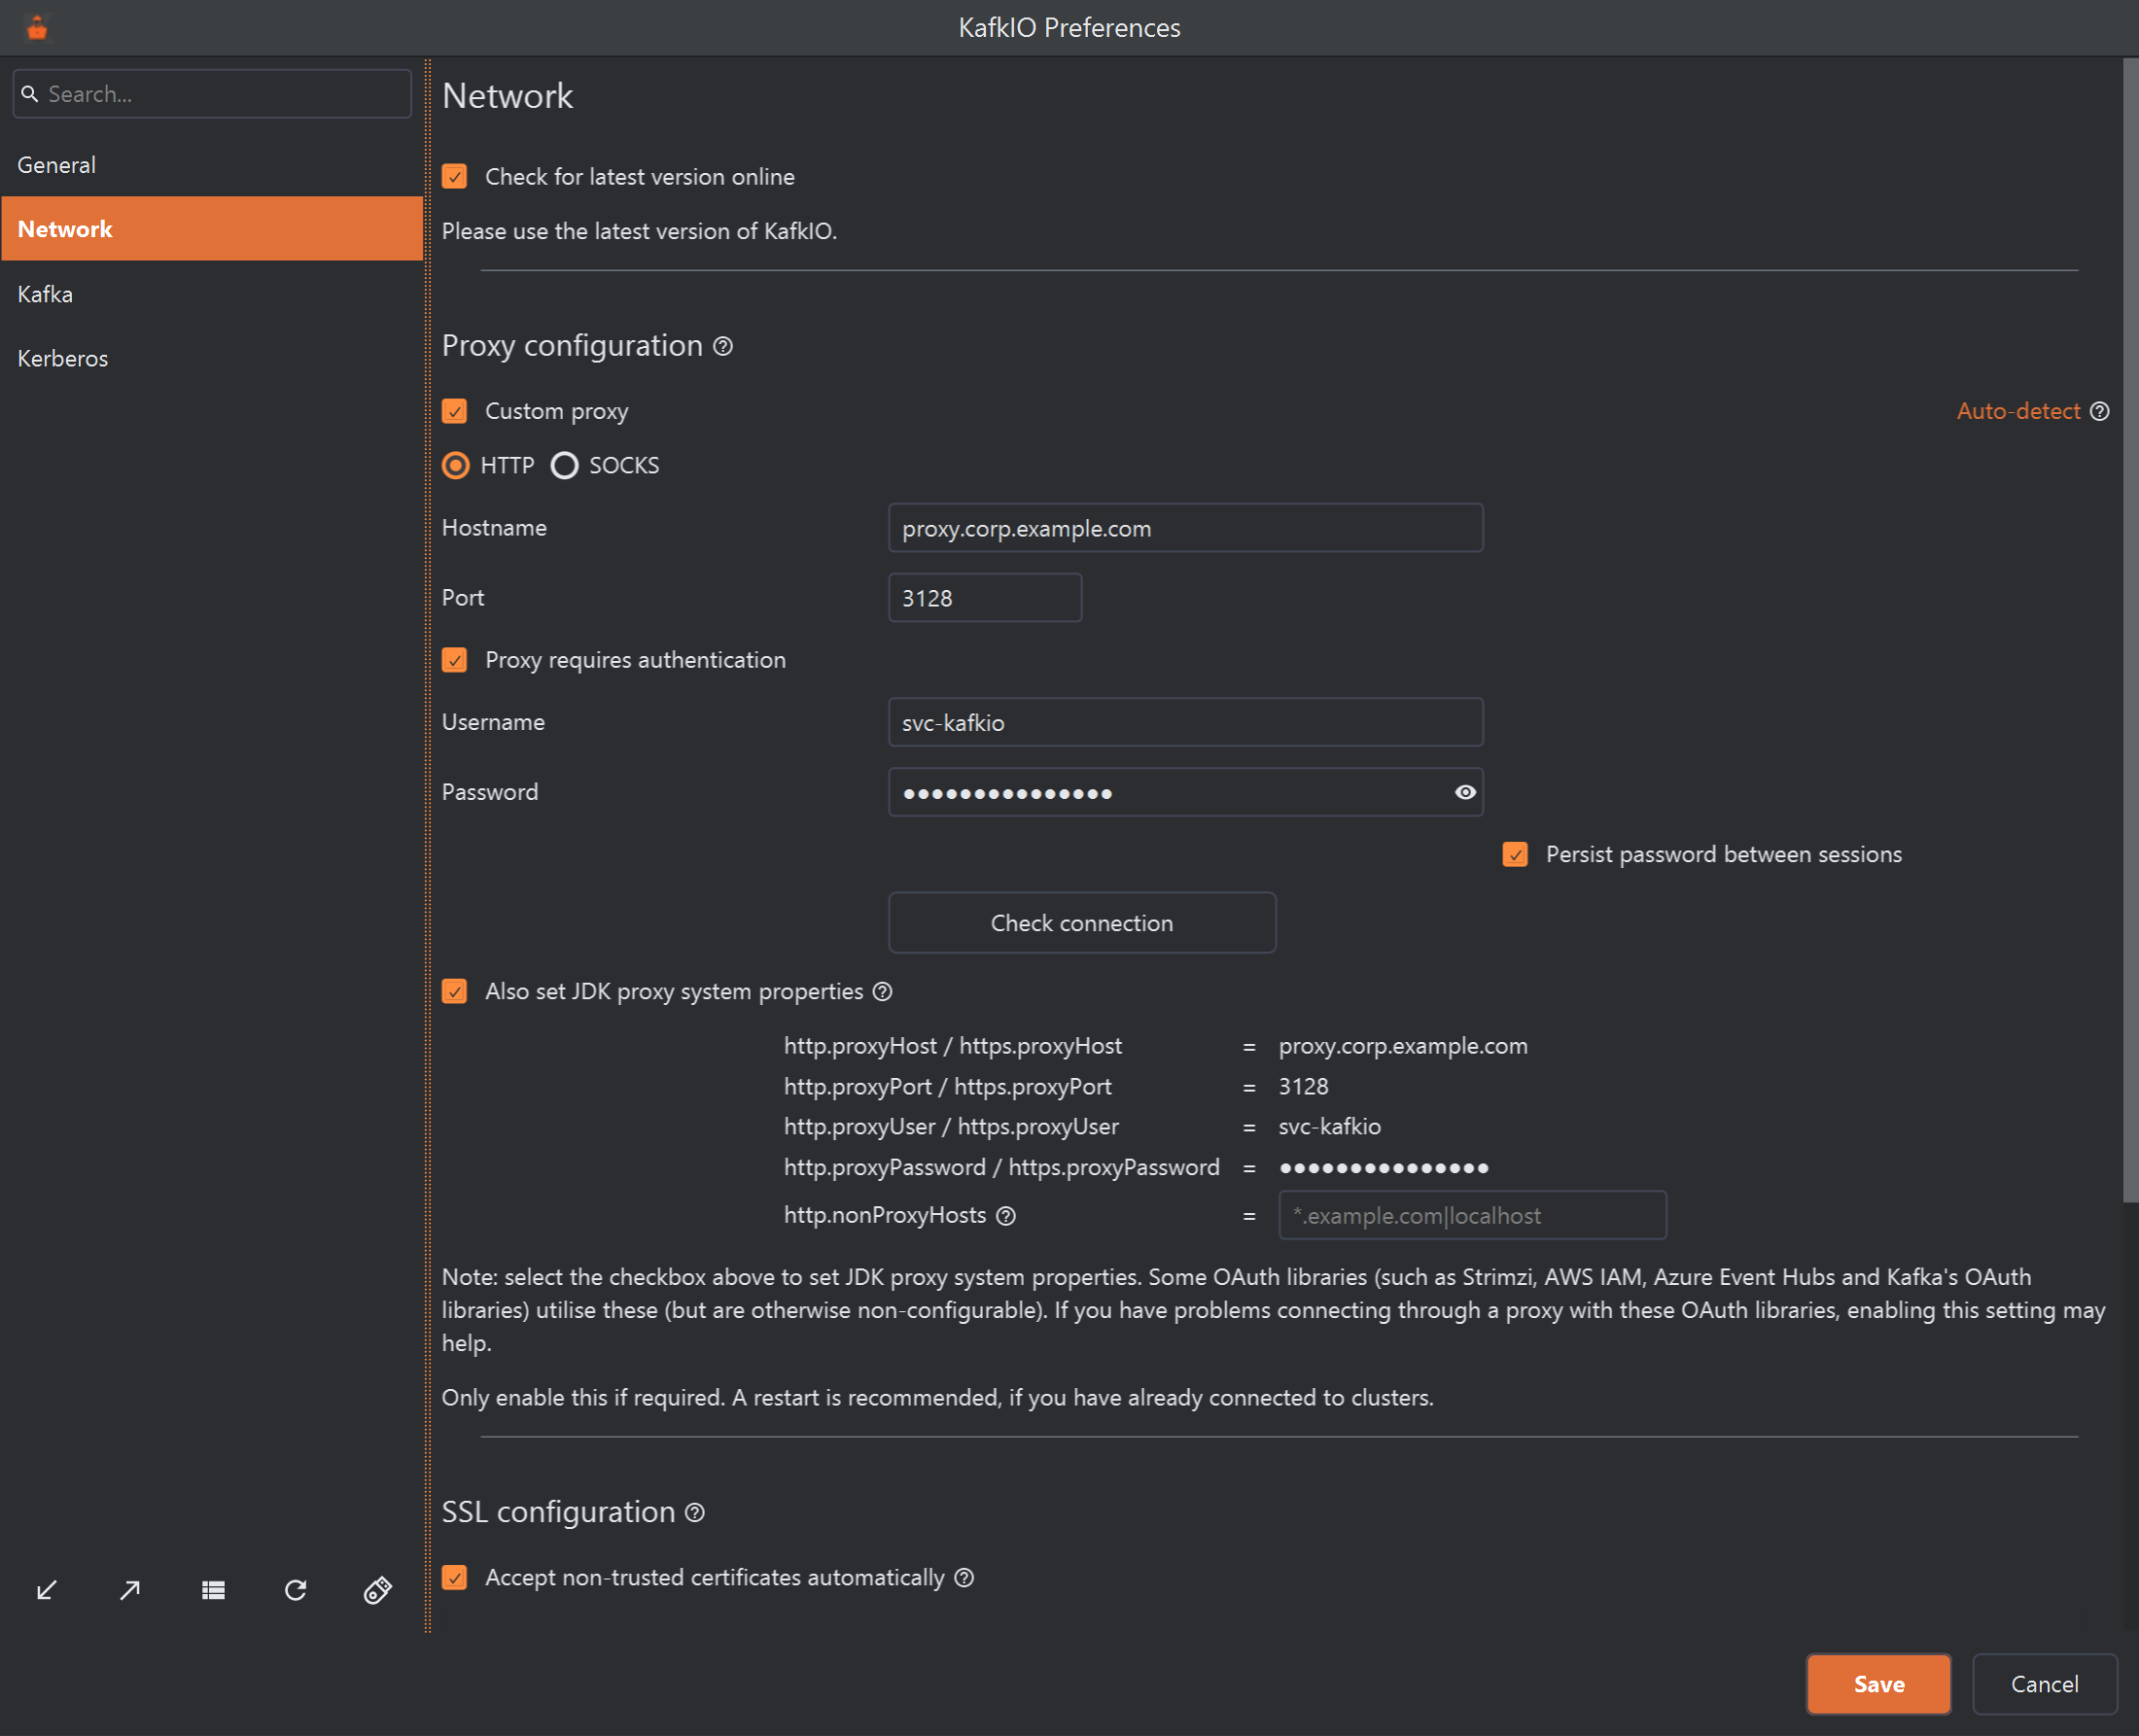Open help icon next to http.nonProxyHosts
The height and width of the screenshot is (1736, 2139).
(1006, 1215)
